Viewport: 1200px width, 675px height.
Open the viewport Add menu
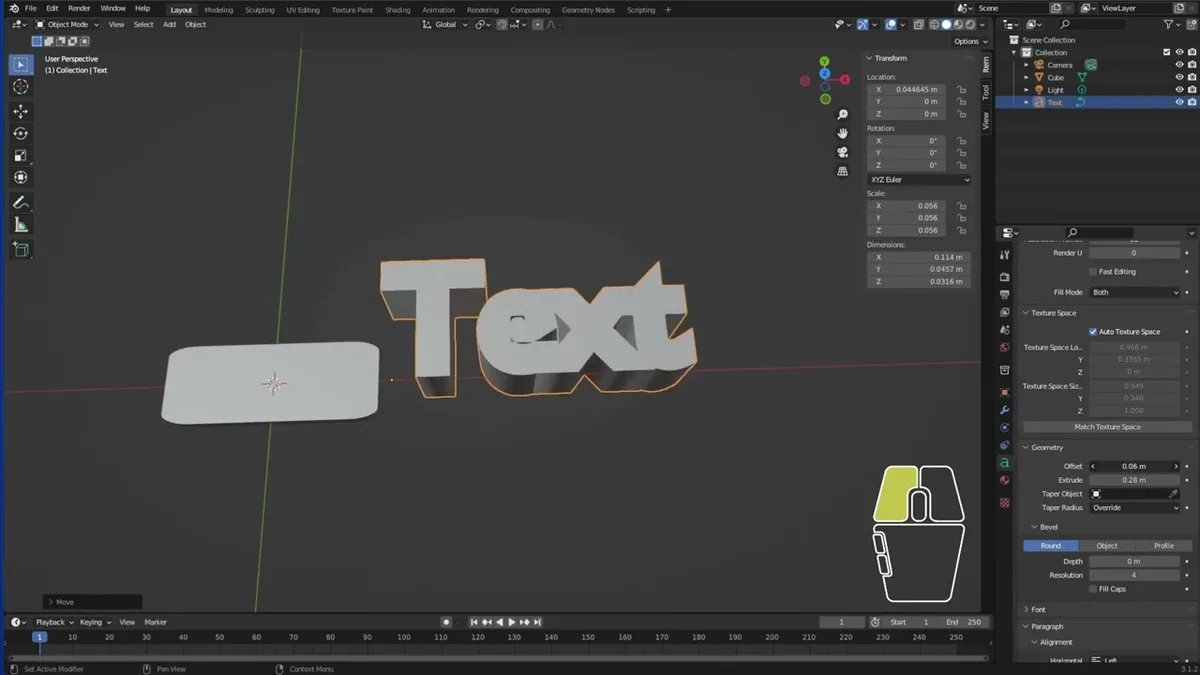pos(170,24)
